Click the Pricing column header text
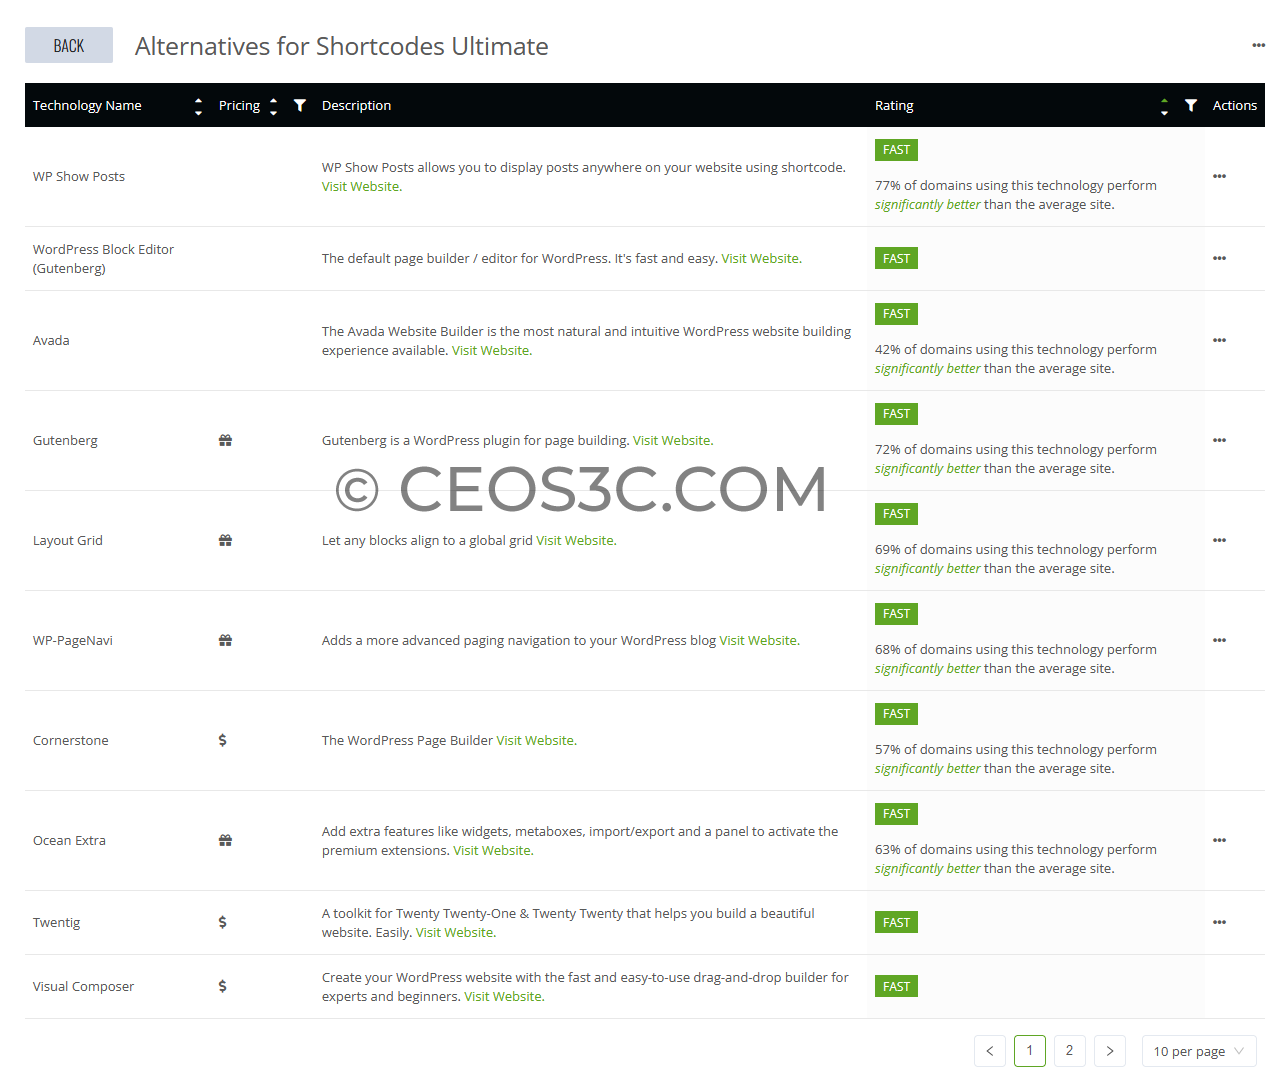Screen dimensions: 1288x1089 pyautogui.click(x=239, y=105)
